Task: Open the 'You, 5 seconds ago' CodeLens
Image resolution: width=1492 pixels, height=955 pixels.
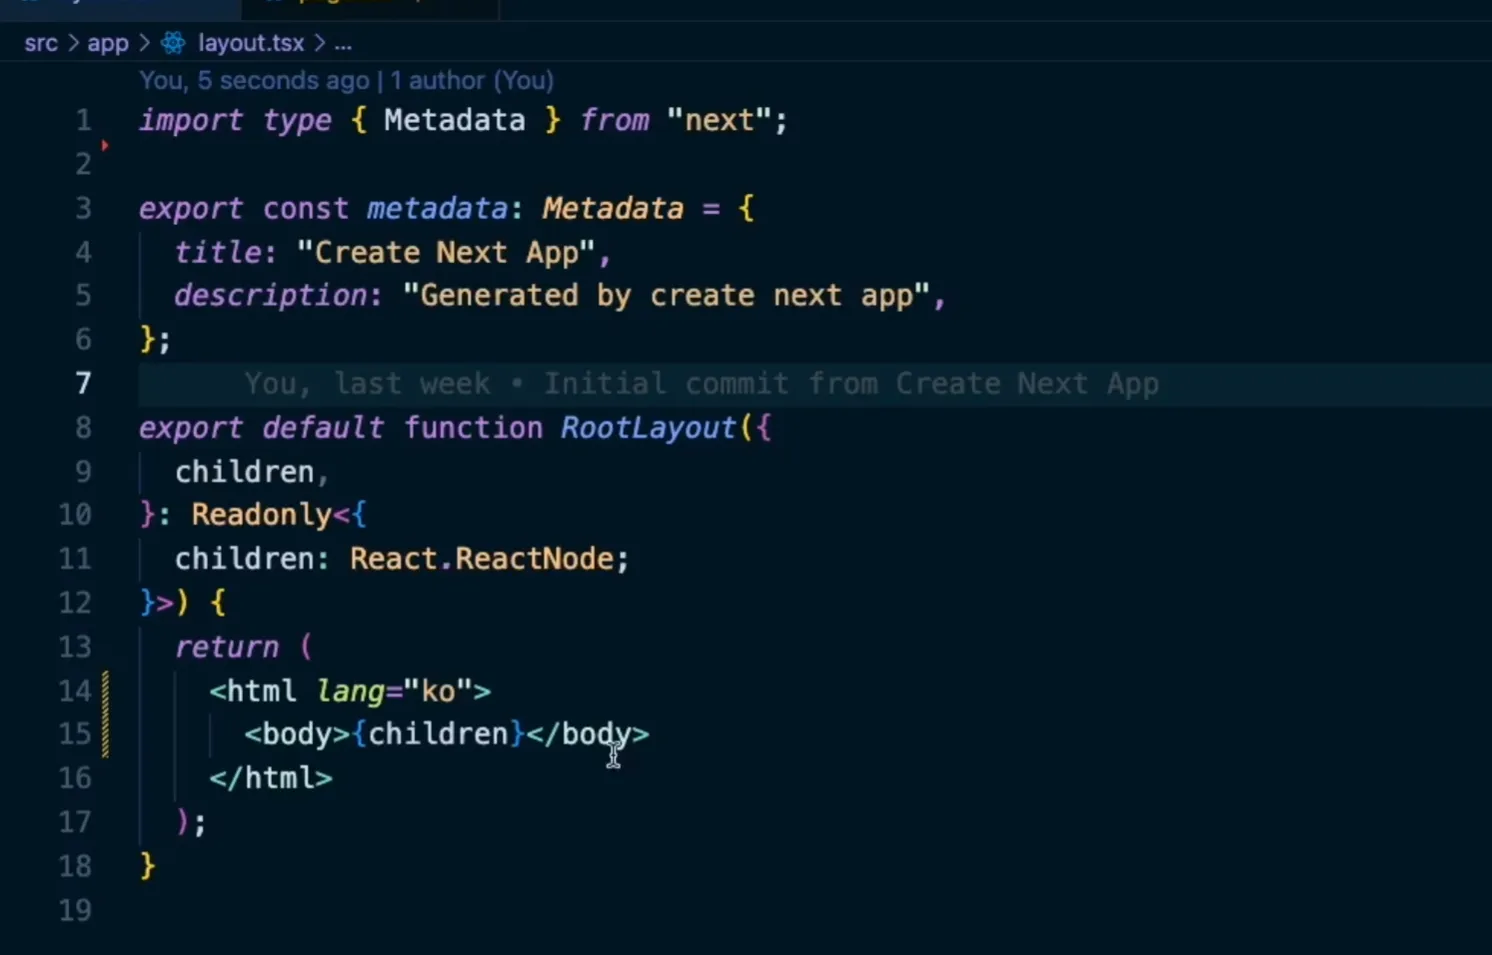Action: coord(254,80)
